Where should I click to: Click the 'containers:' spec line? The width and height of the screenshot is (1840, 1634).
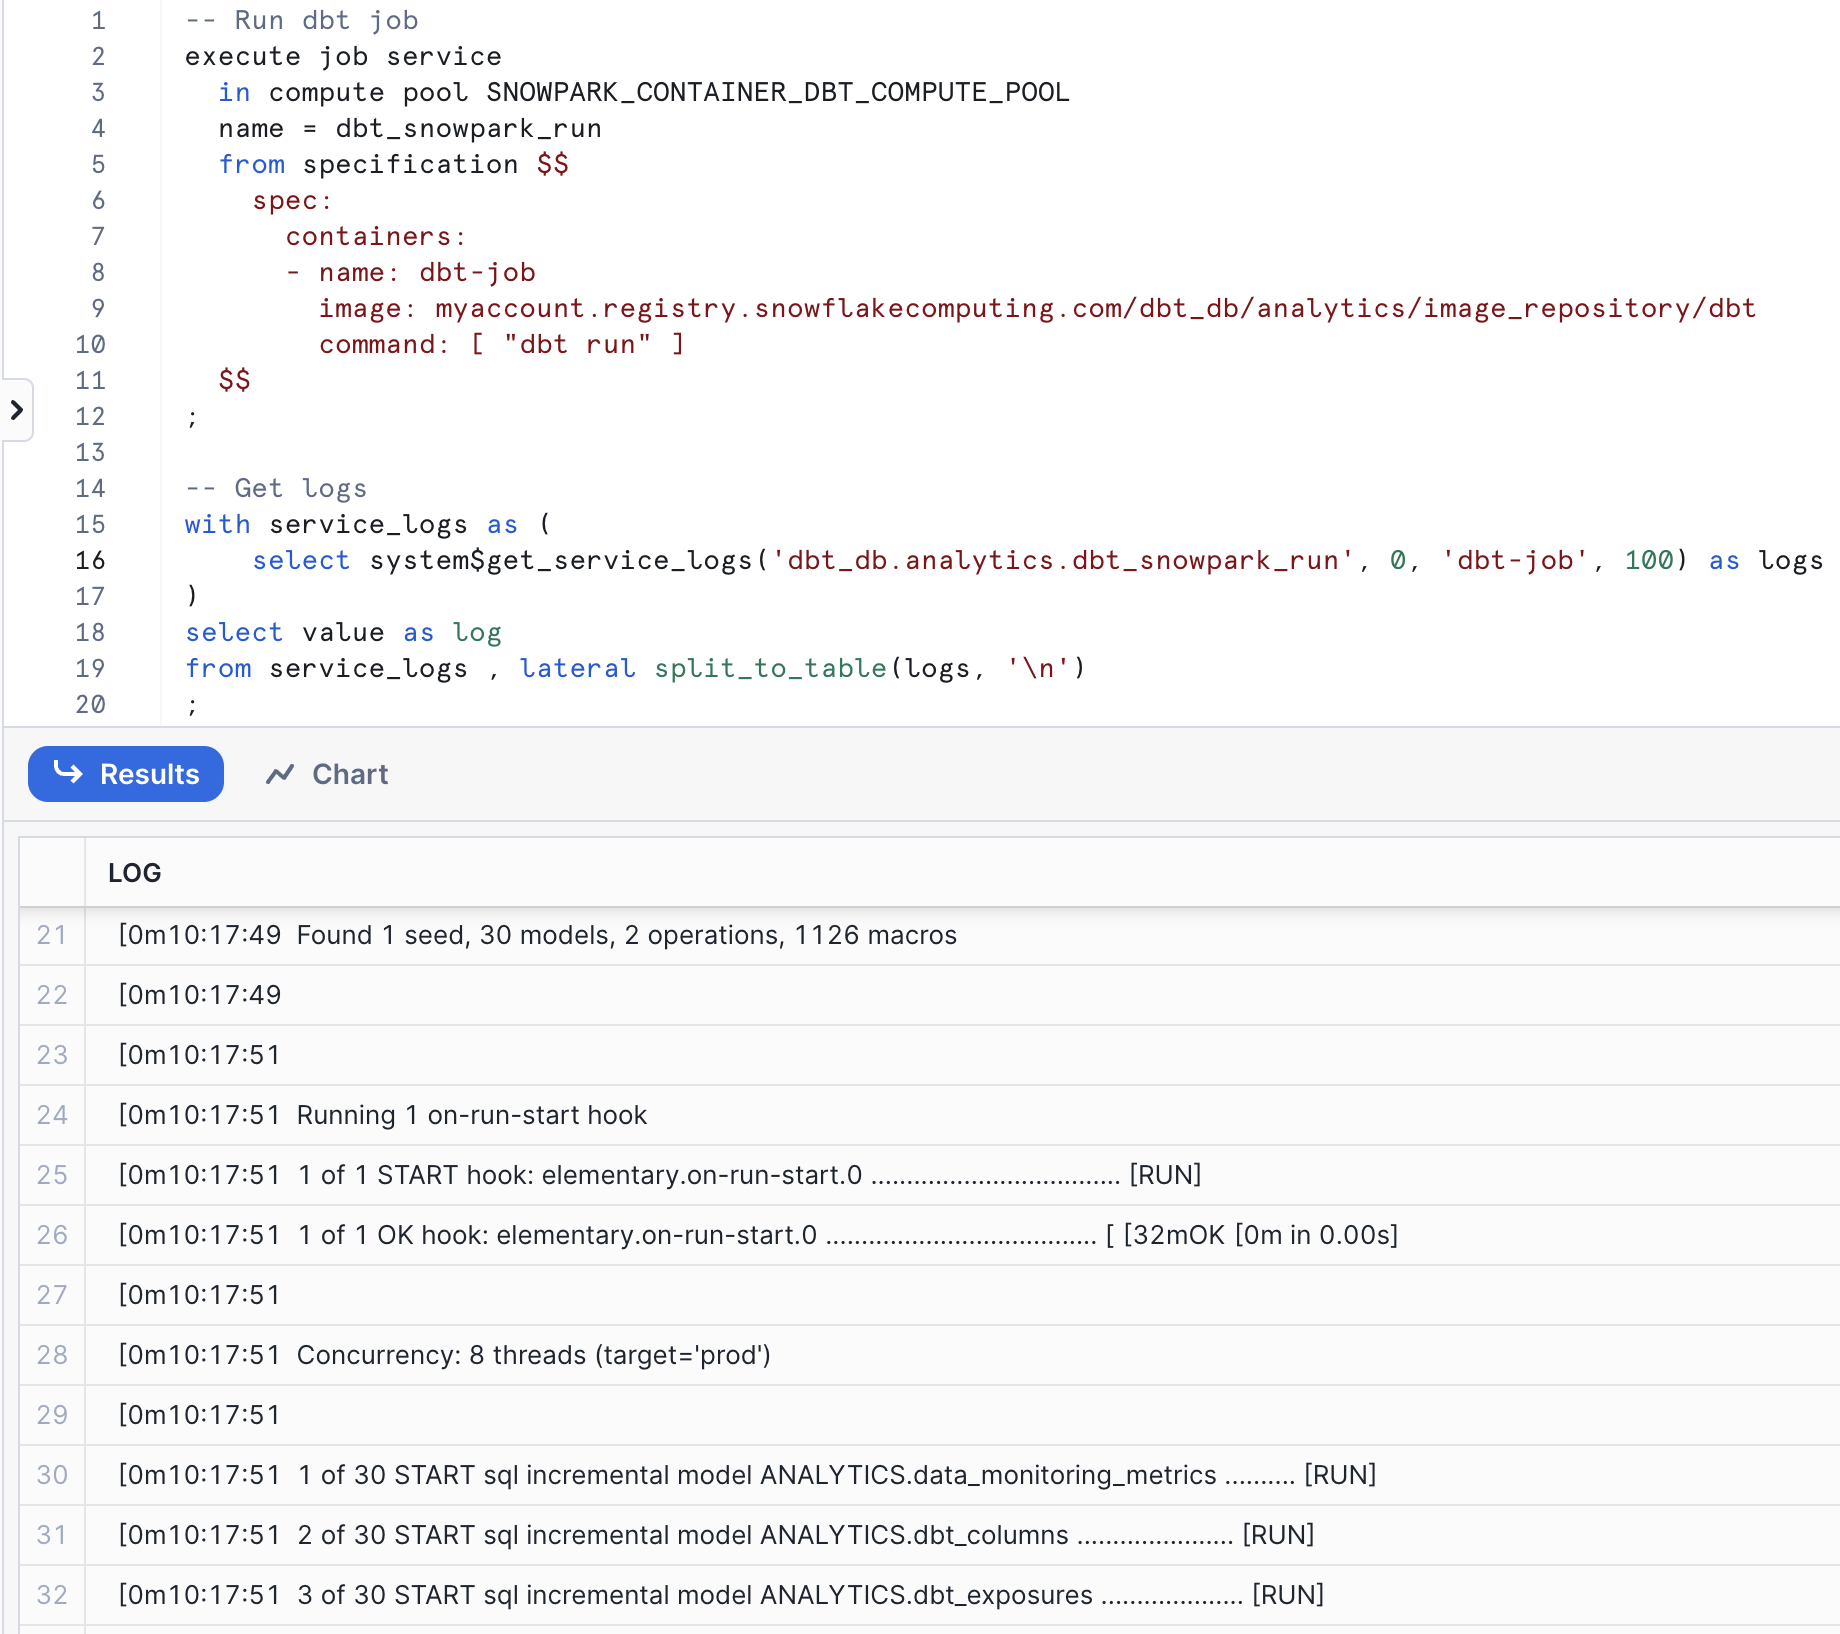point(376,237)
